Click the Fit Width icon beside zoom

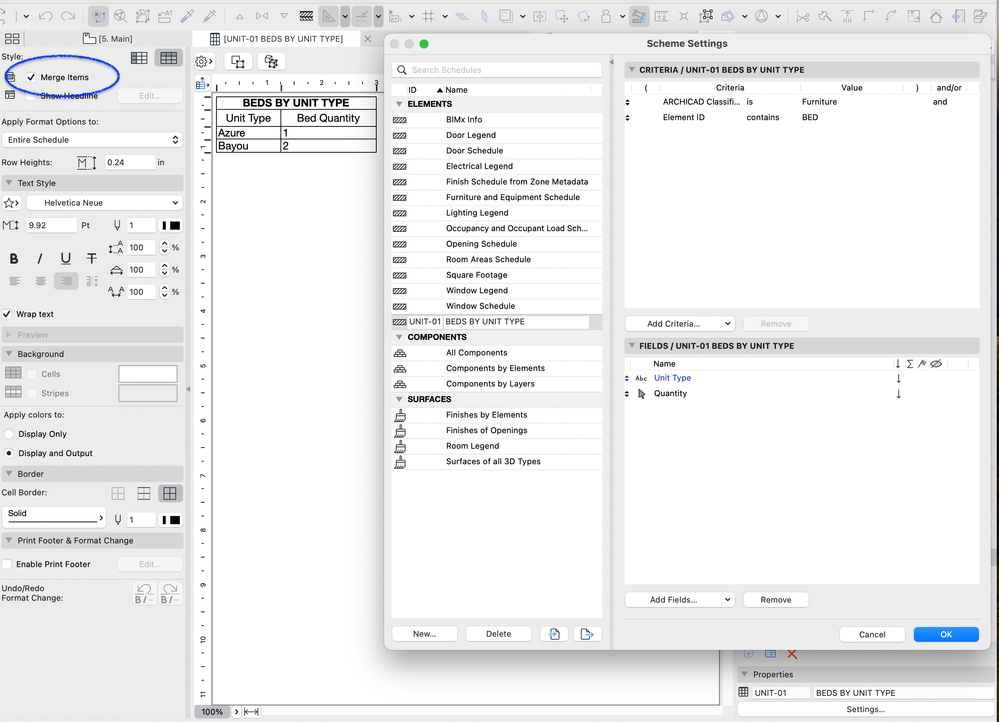pos(250,712)
